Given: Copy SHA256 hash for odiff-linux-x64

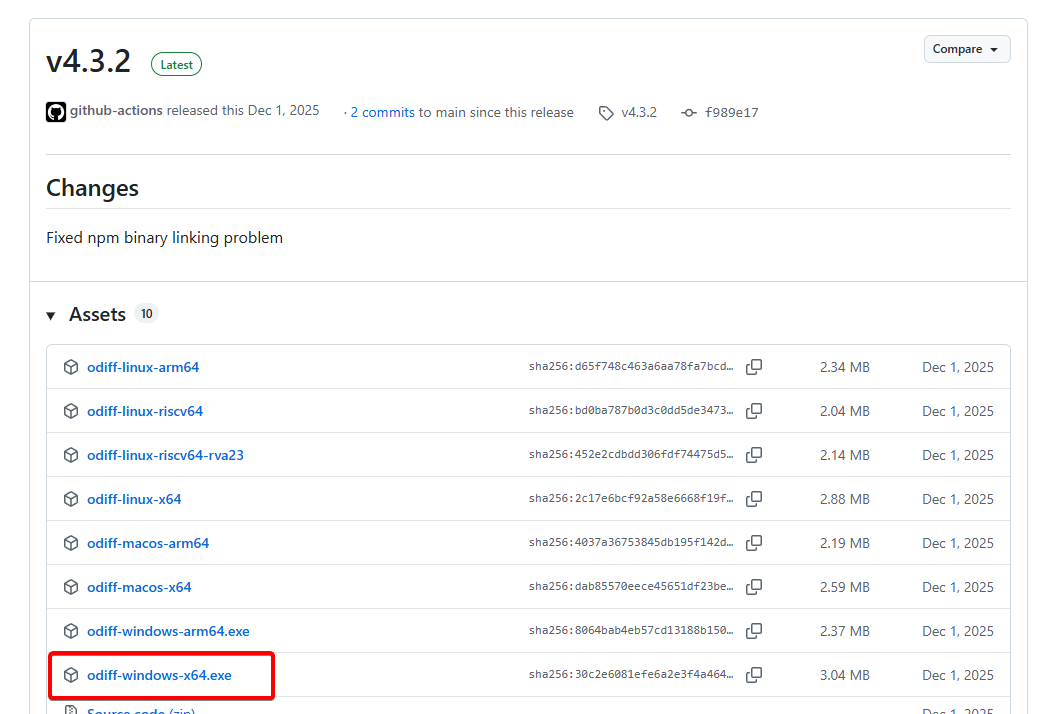Looking at the screenshot, I should (x=754, y=499).
